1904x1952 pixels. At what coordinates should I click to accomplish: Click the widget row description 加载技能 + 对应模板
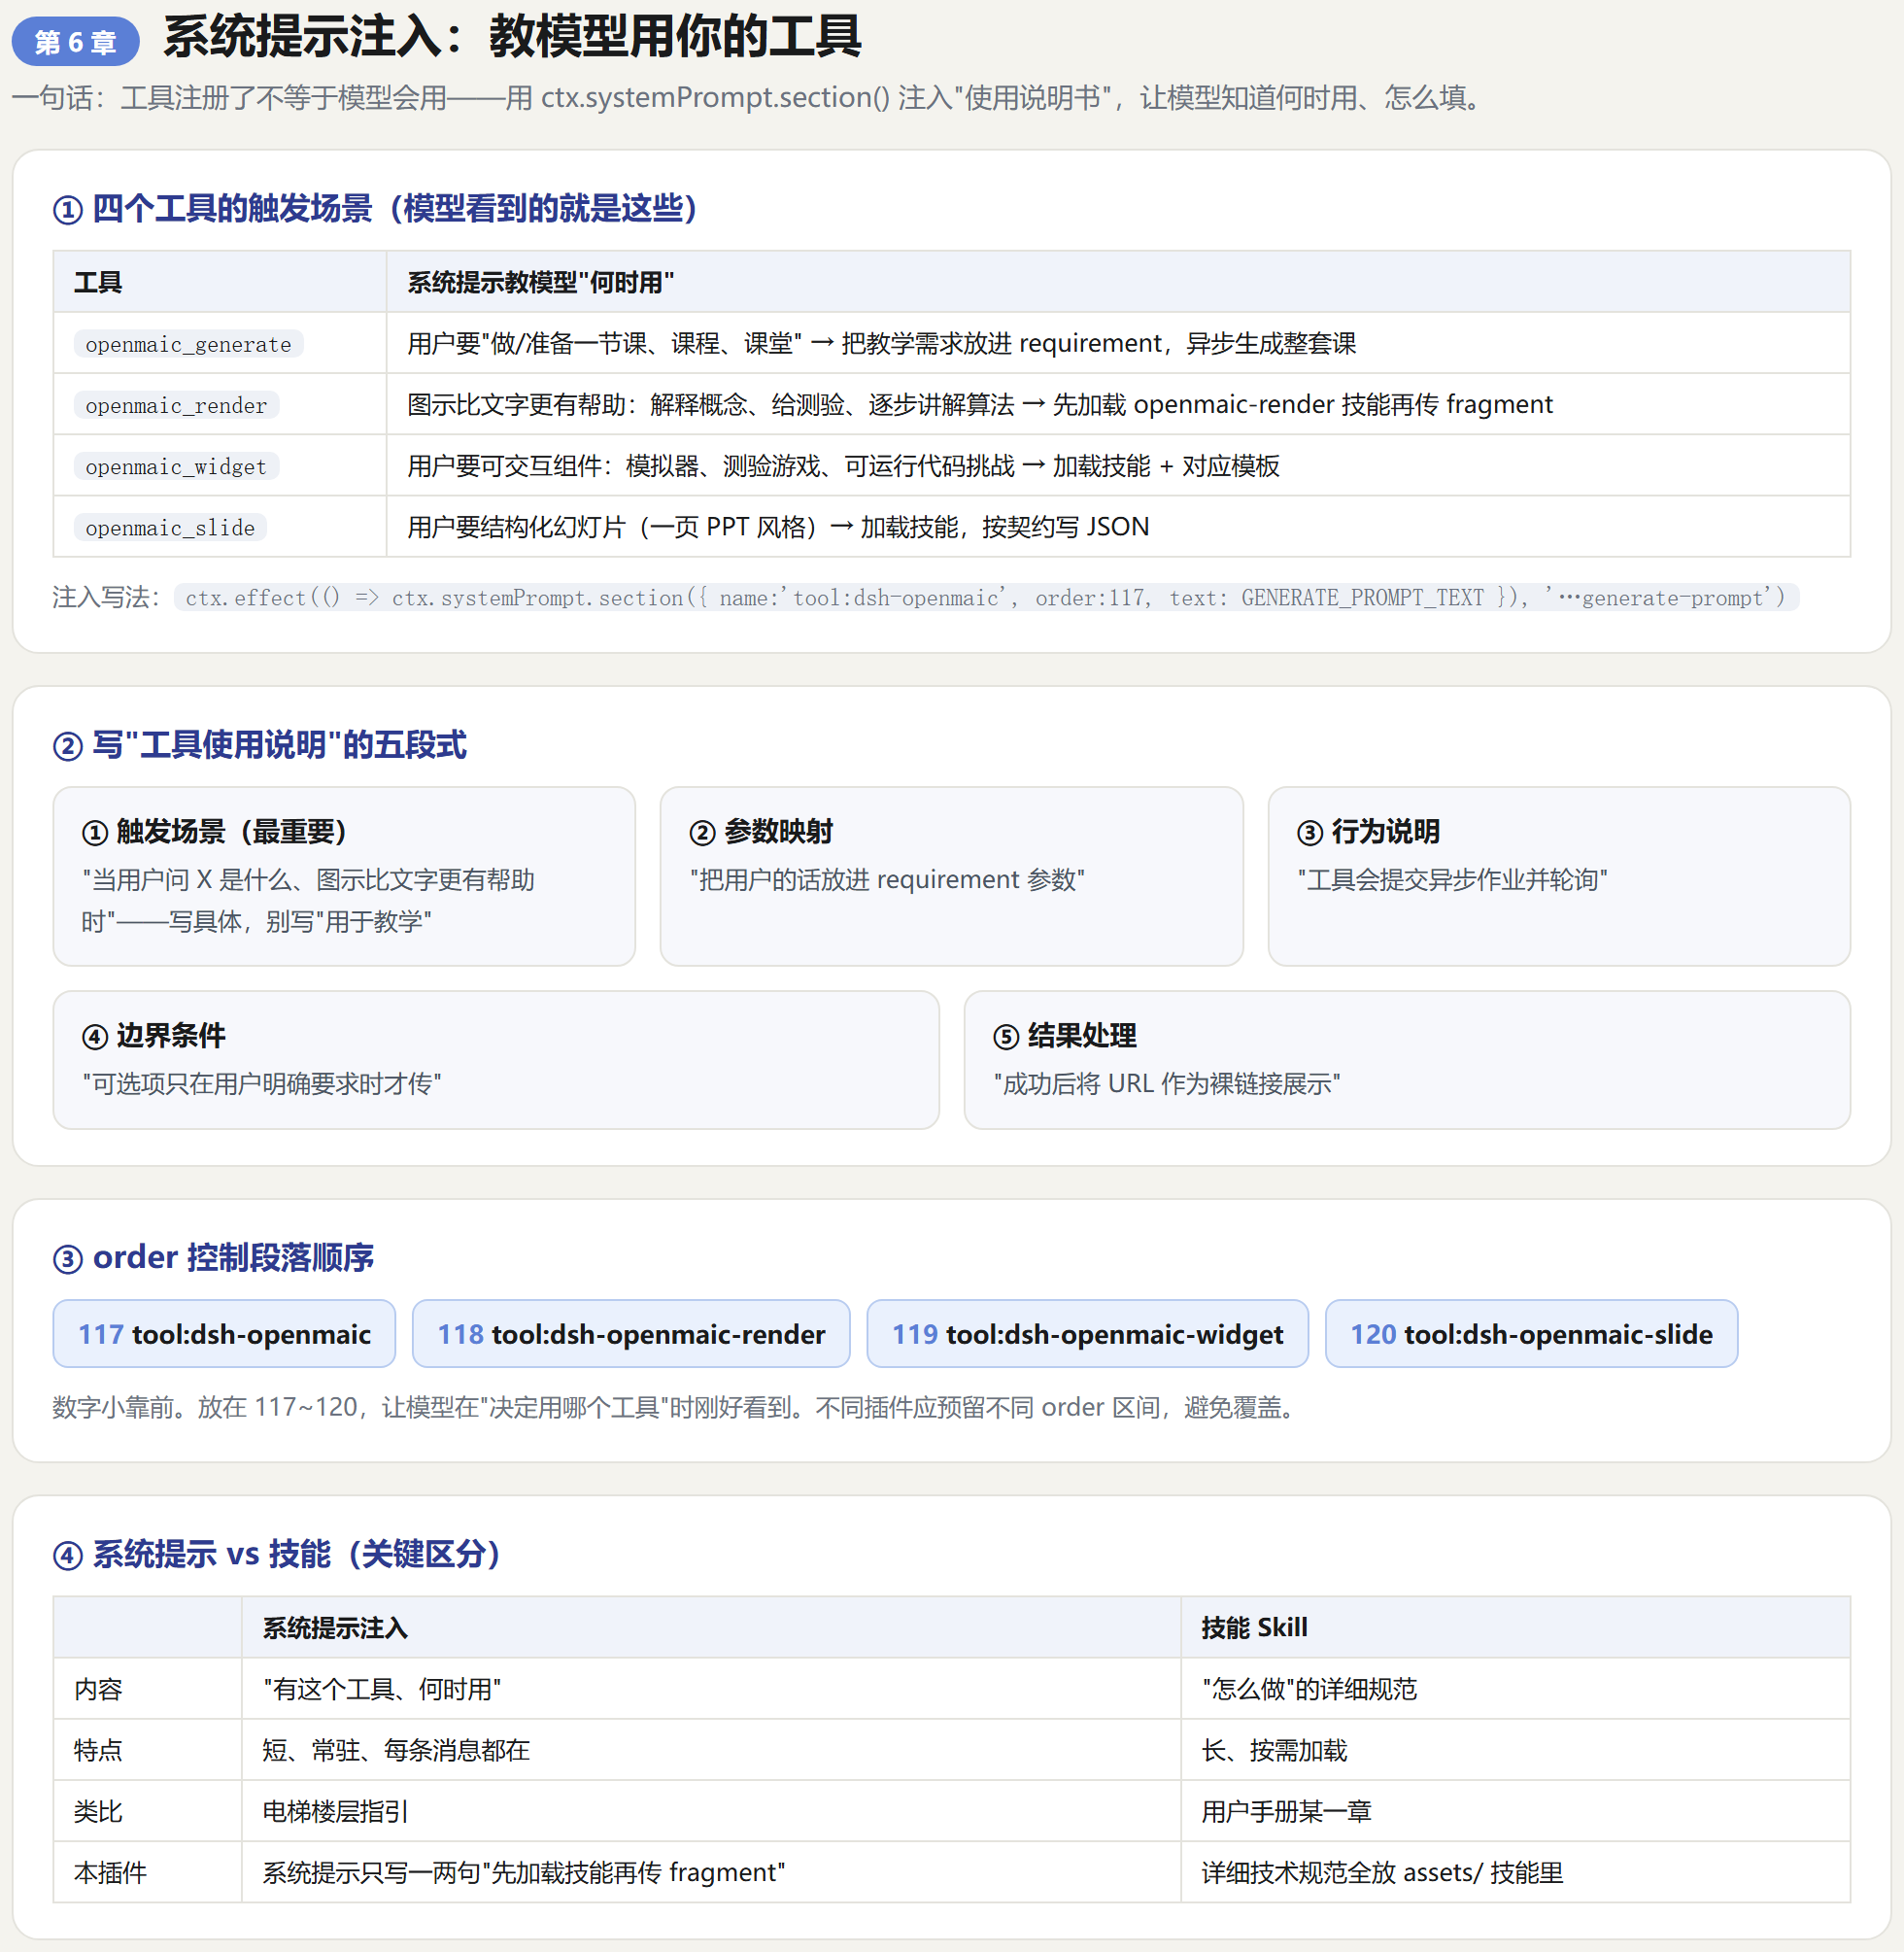point(843,465)
